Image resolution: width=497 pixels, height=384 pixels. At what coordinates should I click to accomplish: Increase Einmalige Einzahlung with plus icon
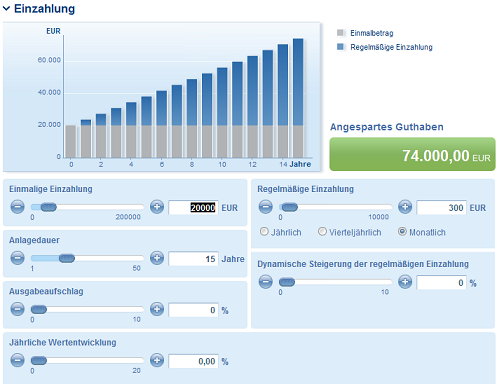[157, 207]
